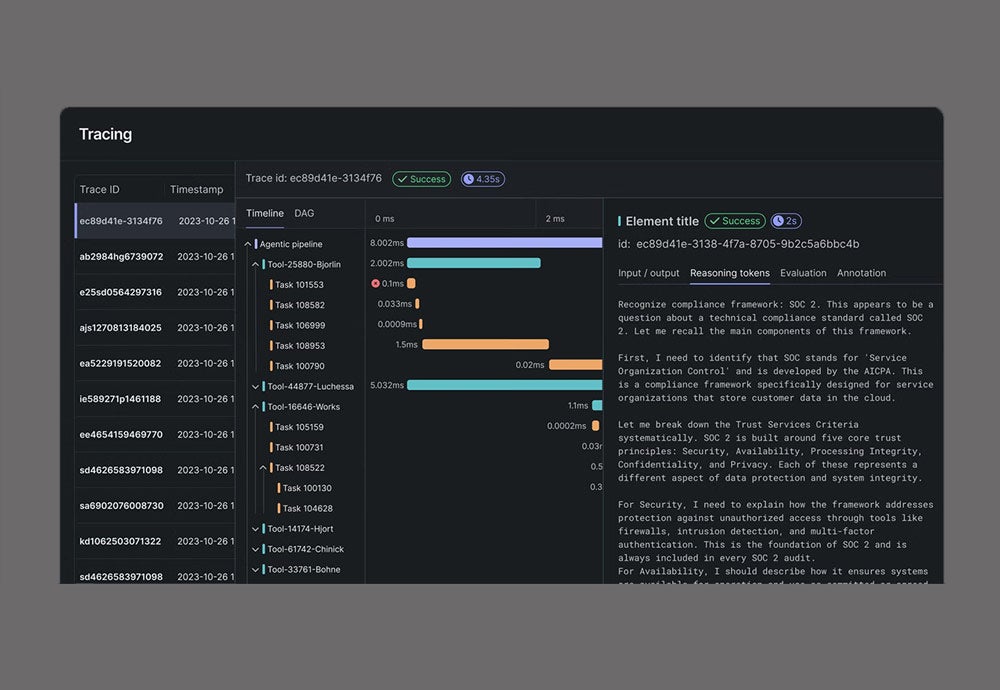Switch to the DAG tab
The image size is (1000, 690).
(x=304, y=213)
